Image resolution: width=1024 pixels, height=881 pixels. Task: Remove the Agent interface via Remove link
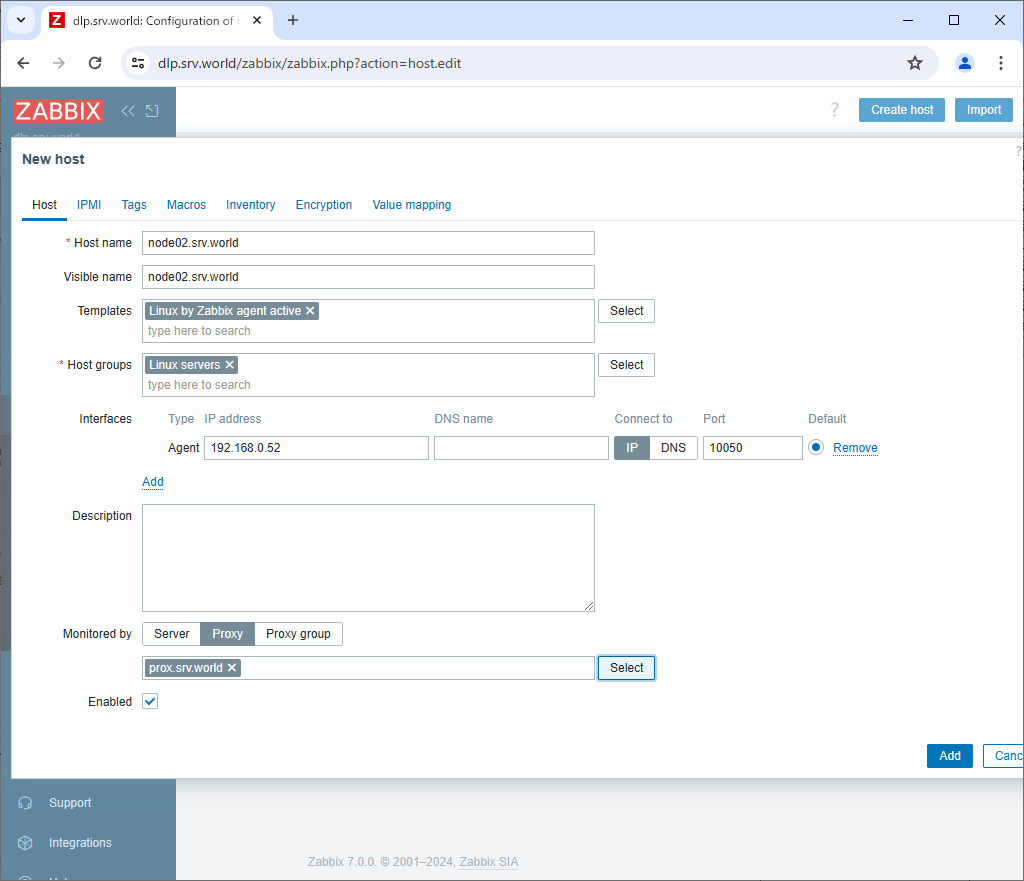(x=855, y=448)
